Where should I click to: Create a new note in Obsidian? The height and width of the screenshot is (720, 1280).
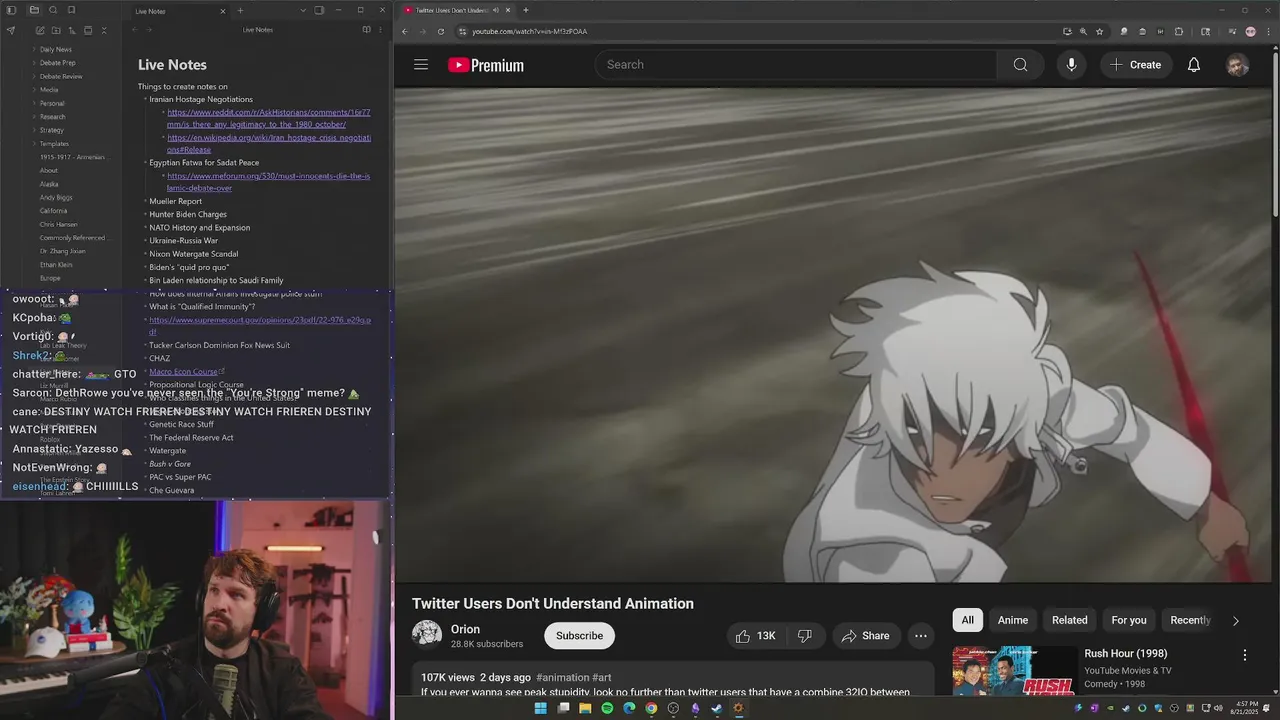coord(38,30)
